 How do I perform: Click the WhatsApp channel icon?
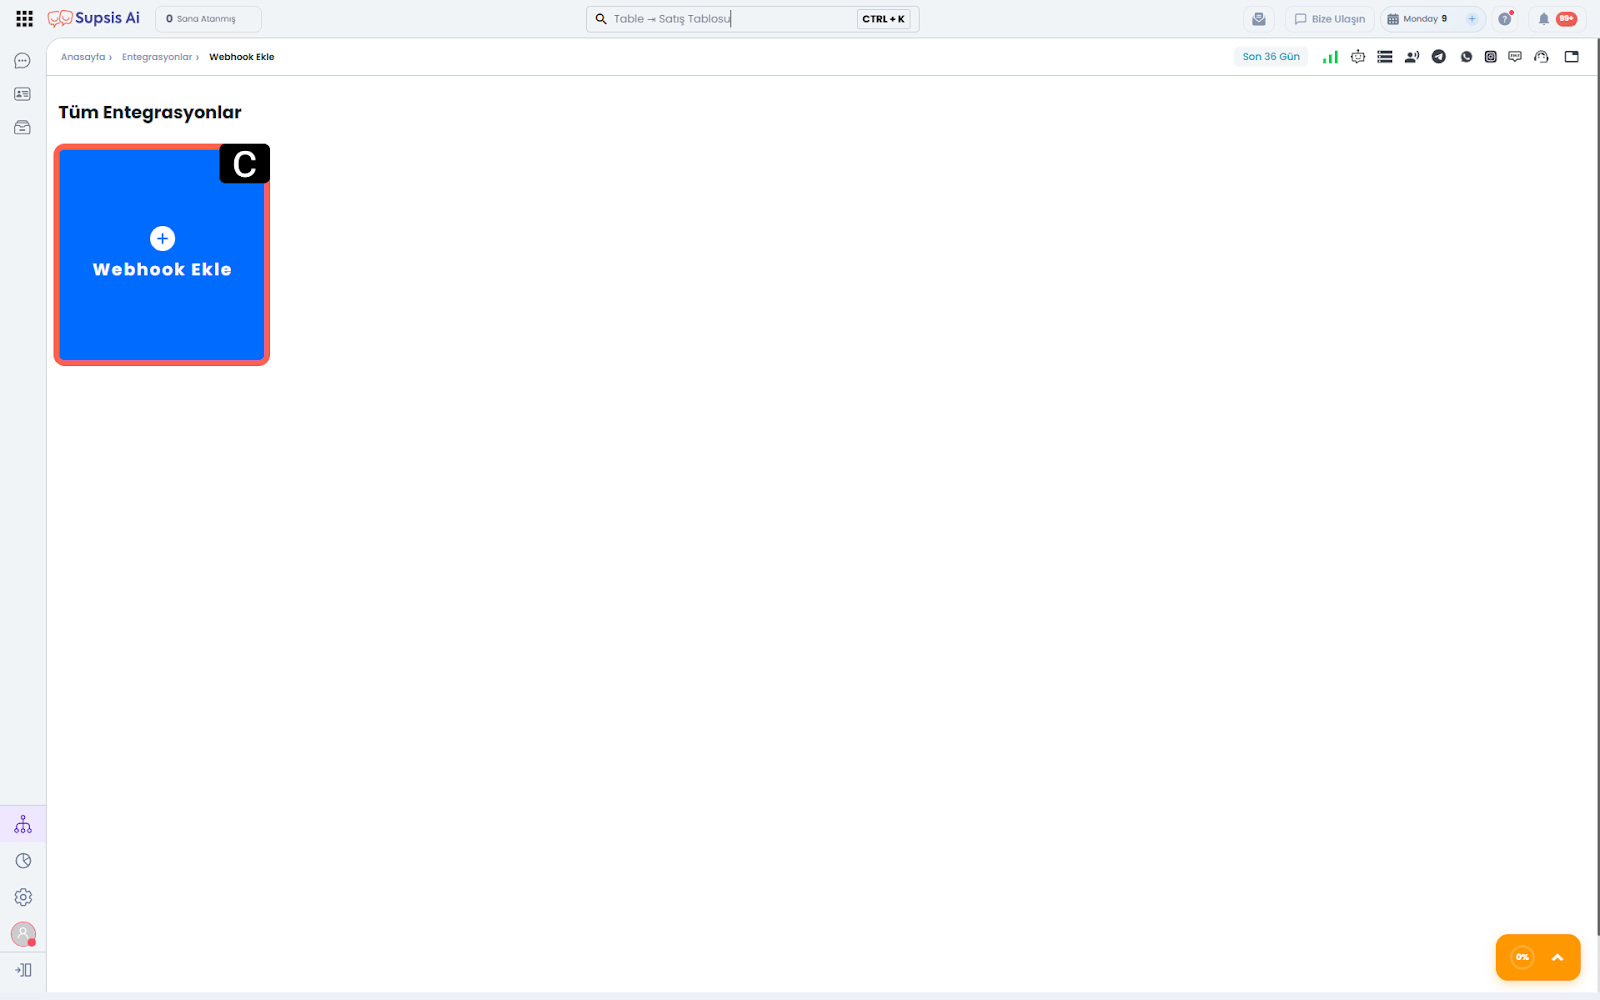(1466, 57)
